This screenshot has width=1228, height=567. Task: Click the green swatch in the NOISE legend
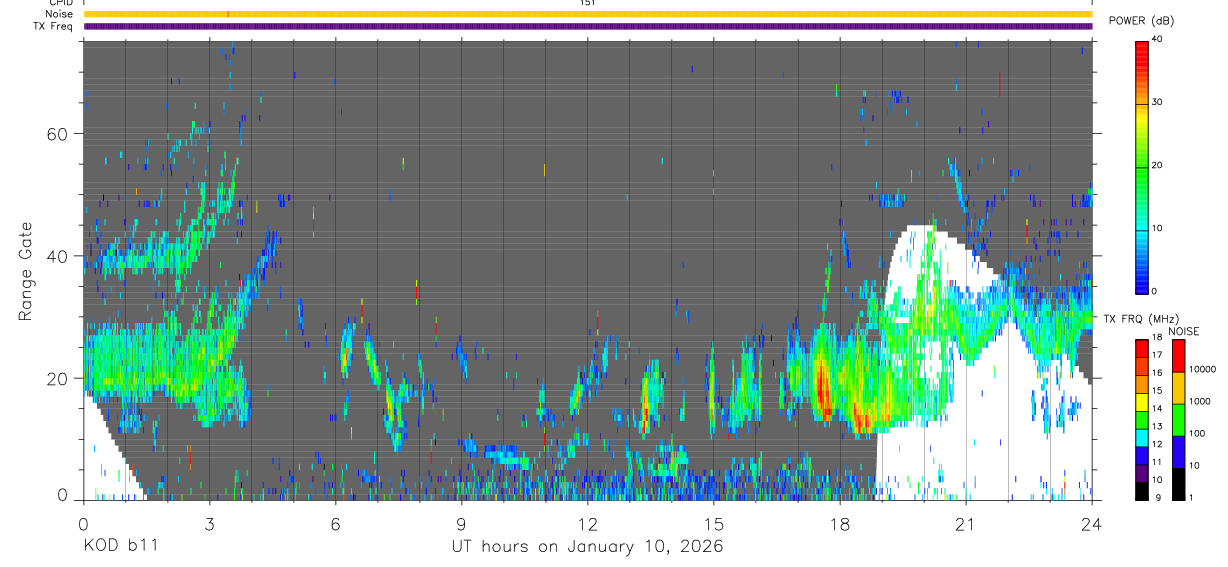[1178, 420]
